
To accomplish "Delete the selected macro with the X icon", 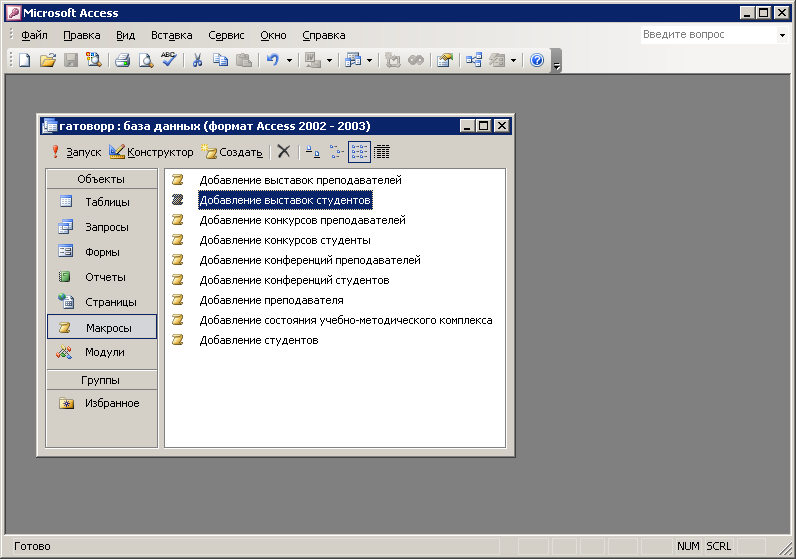I will pos(284,151).
